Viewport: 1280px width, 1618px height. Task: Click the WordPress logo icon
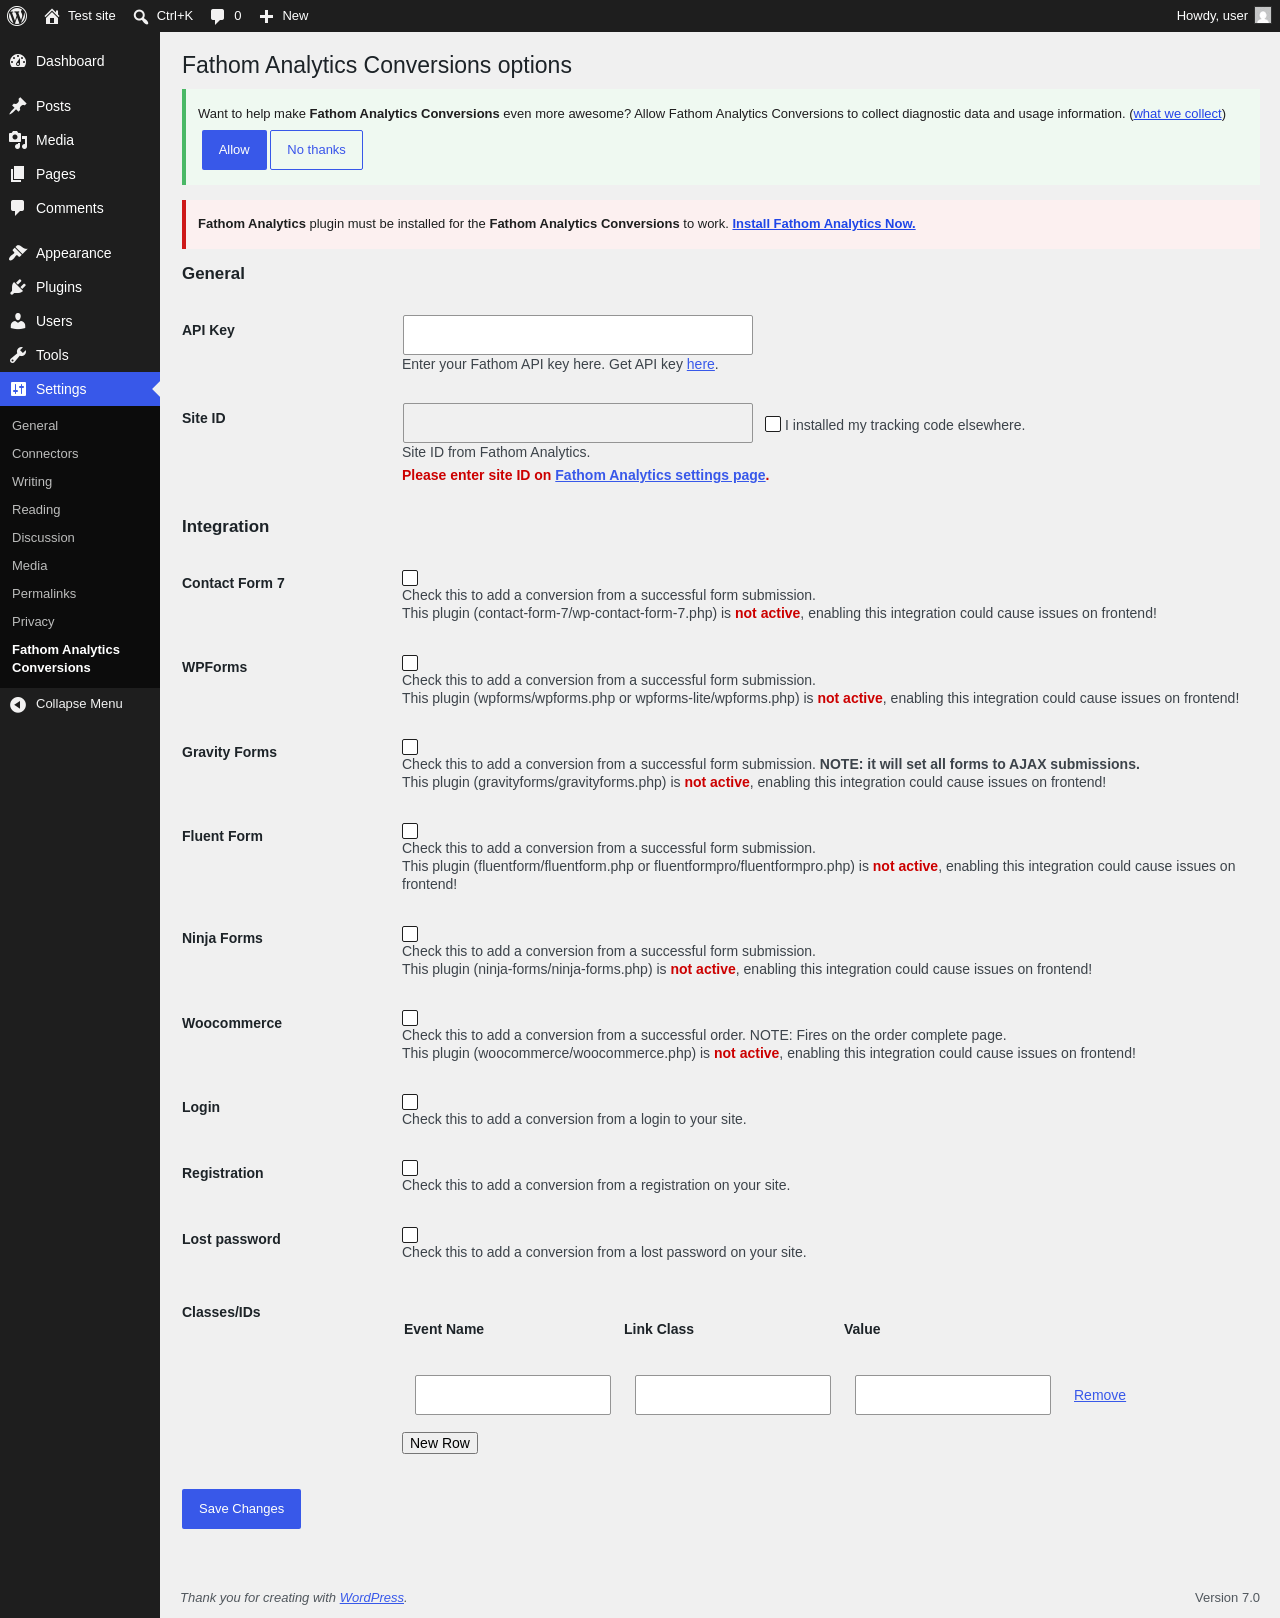(17, 16)
